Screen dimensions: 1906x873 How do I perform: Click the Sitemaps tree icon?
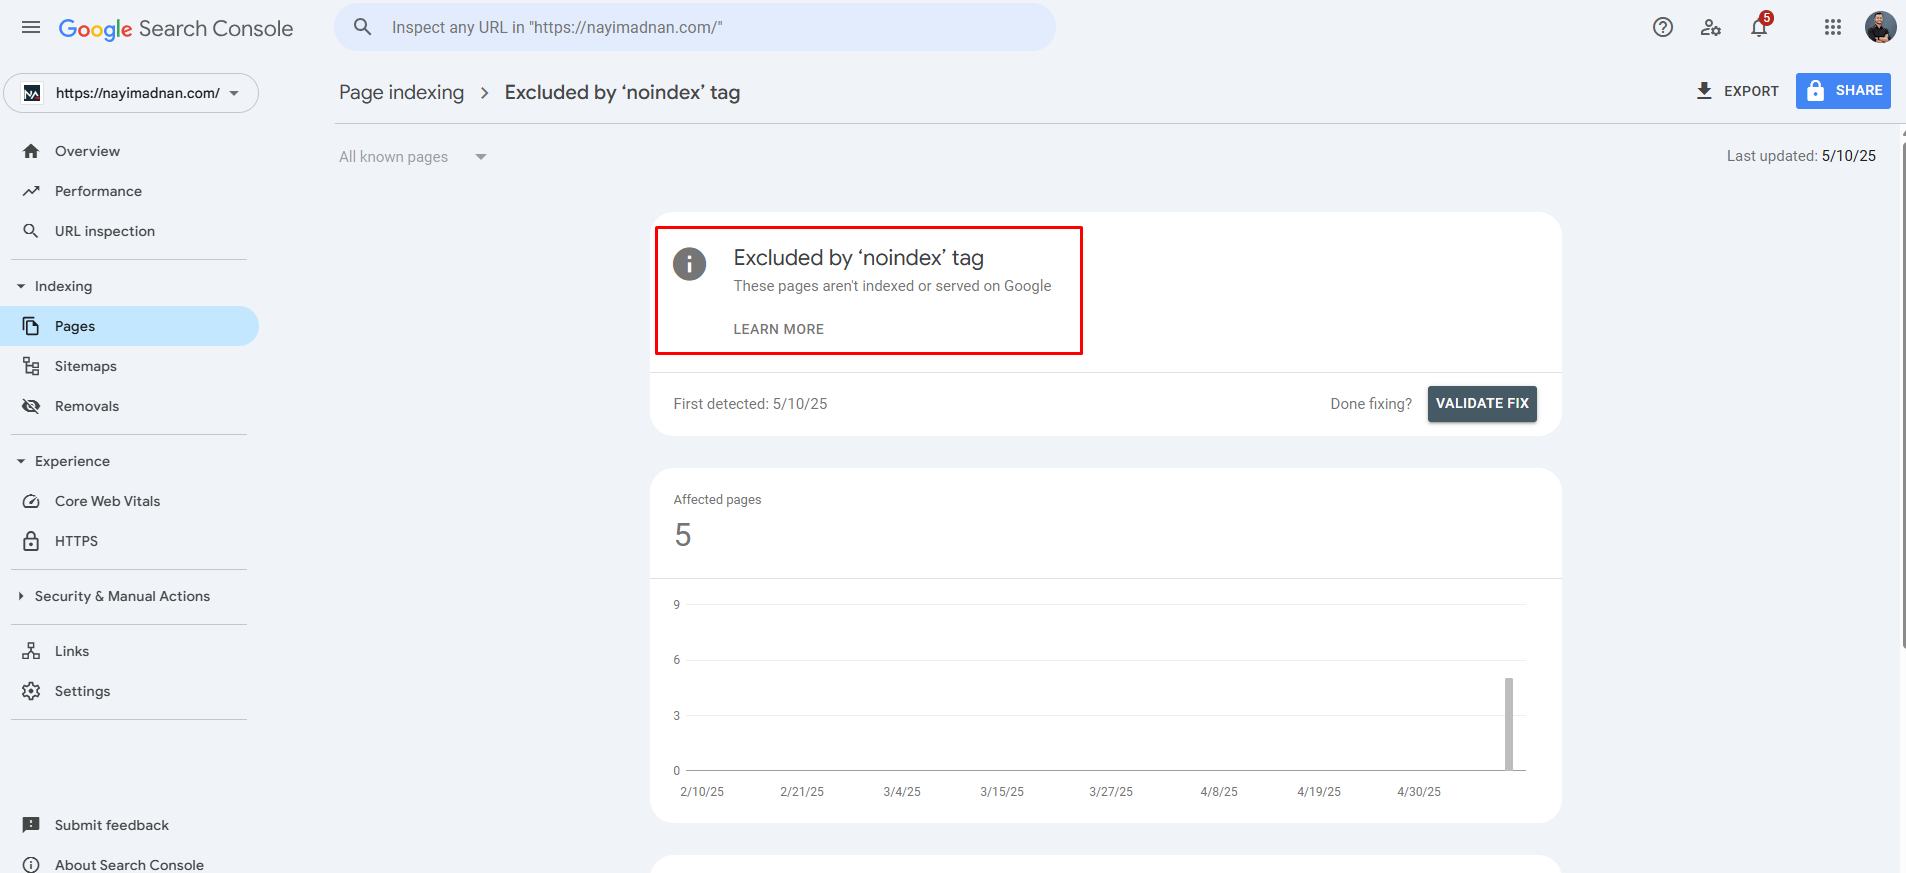31,366
